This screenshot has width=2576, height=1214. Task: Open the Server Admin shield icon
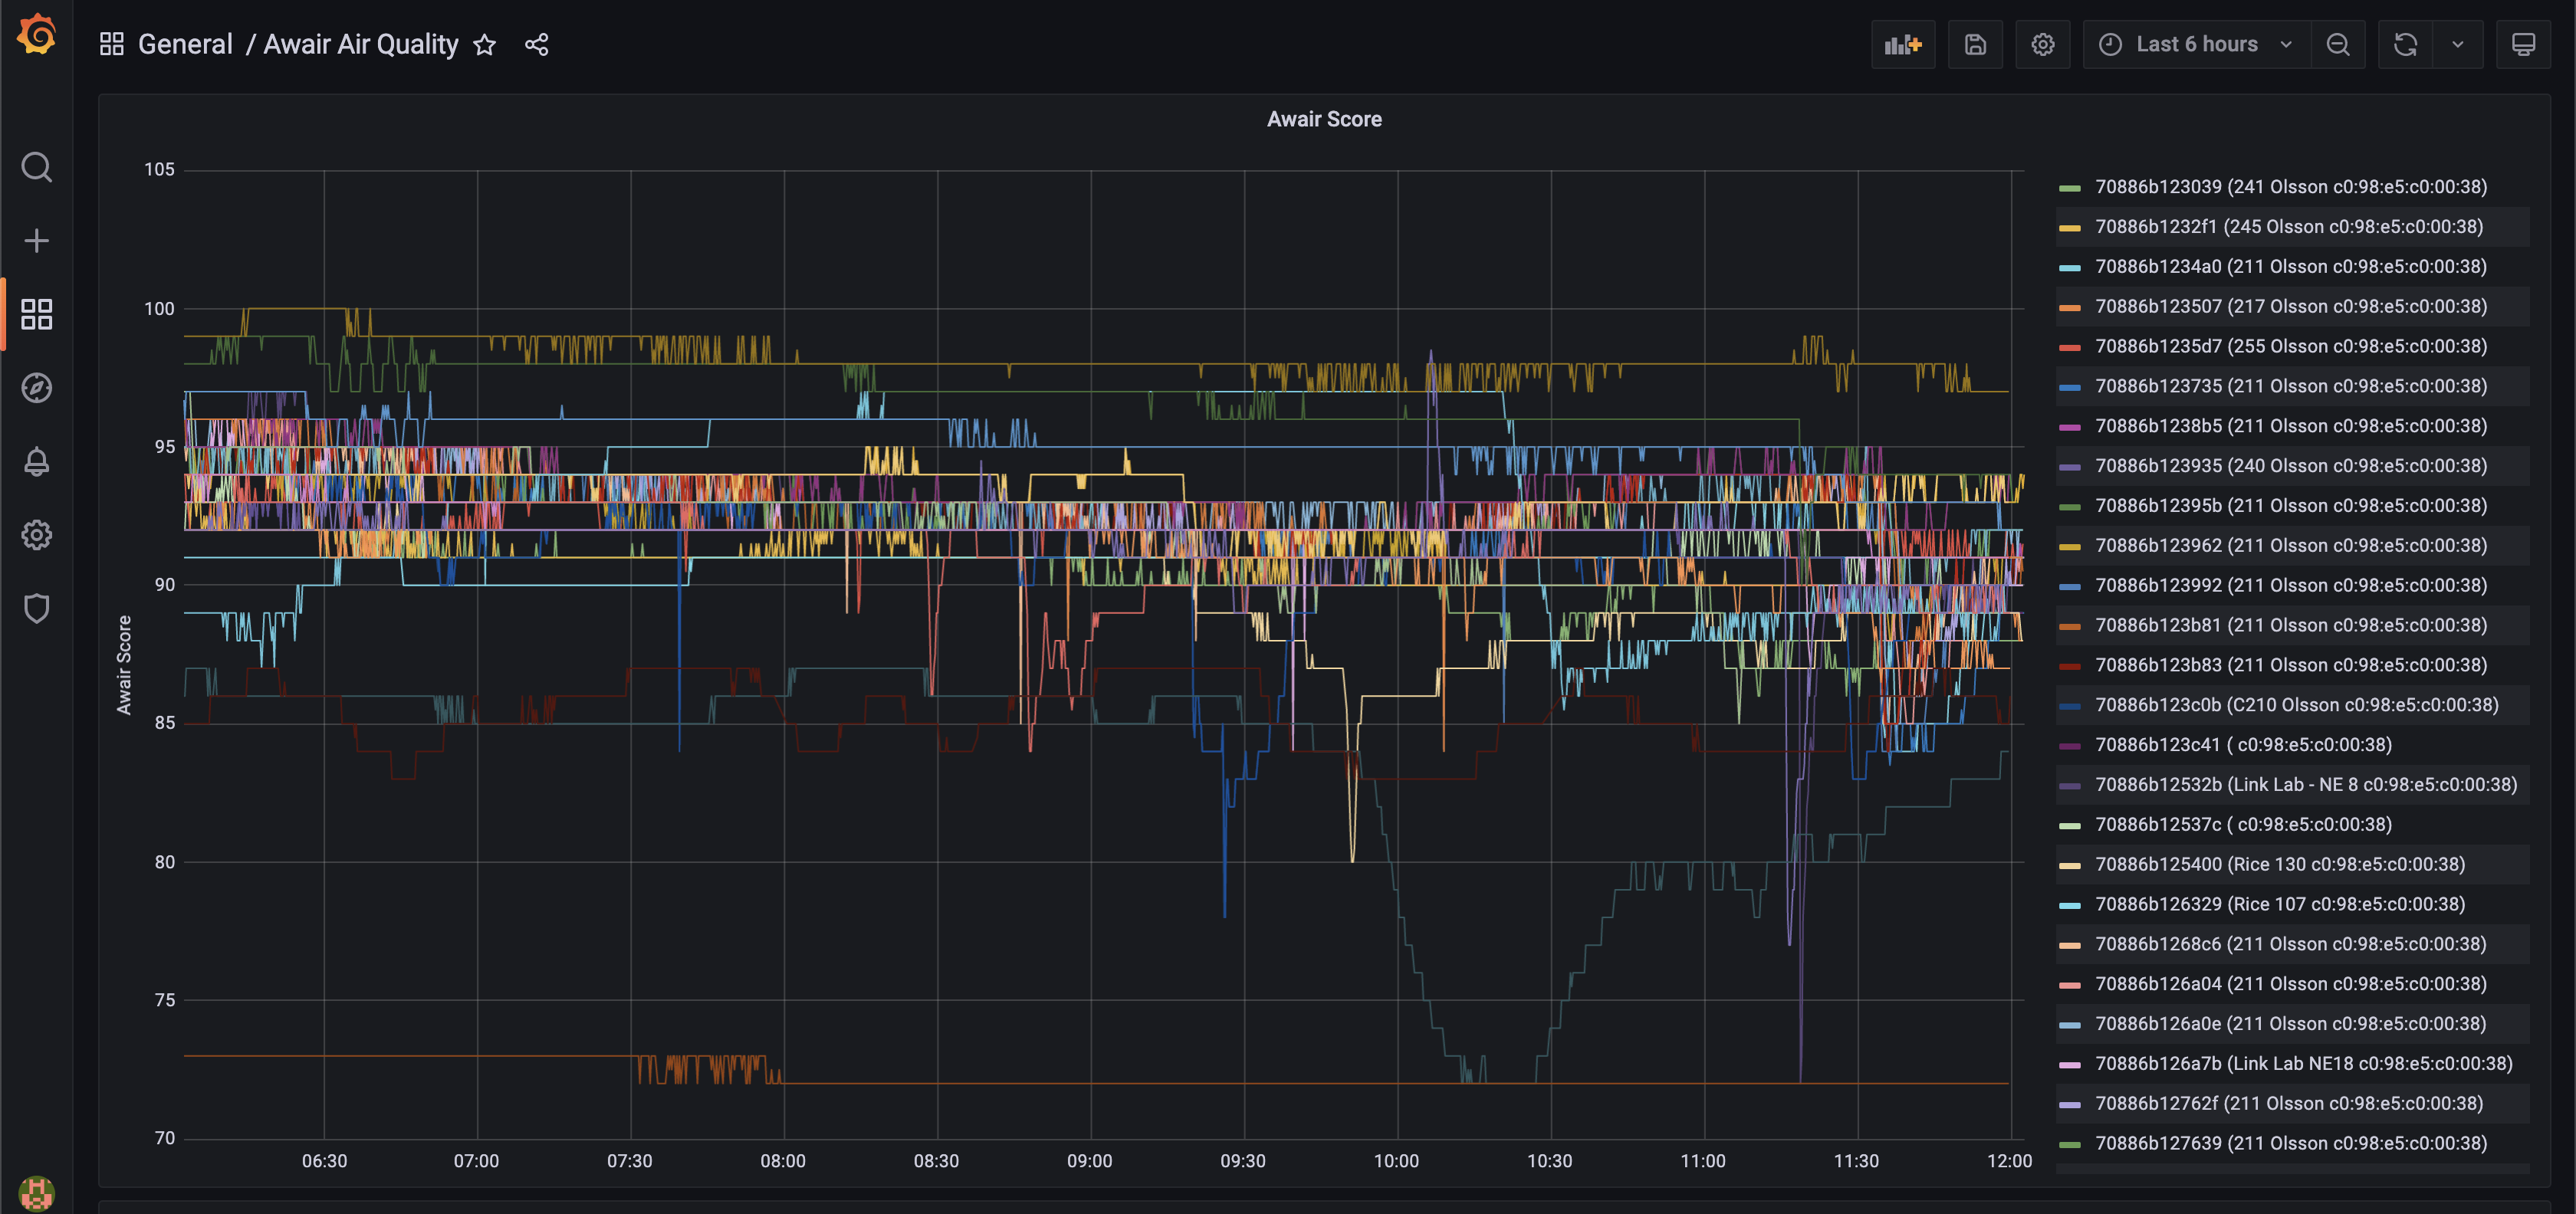tap(36, 608)
